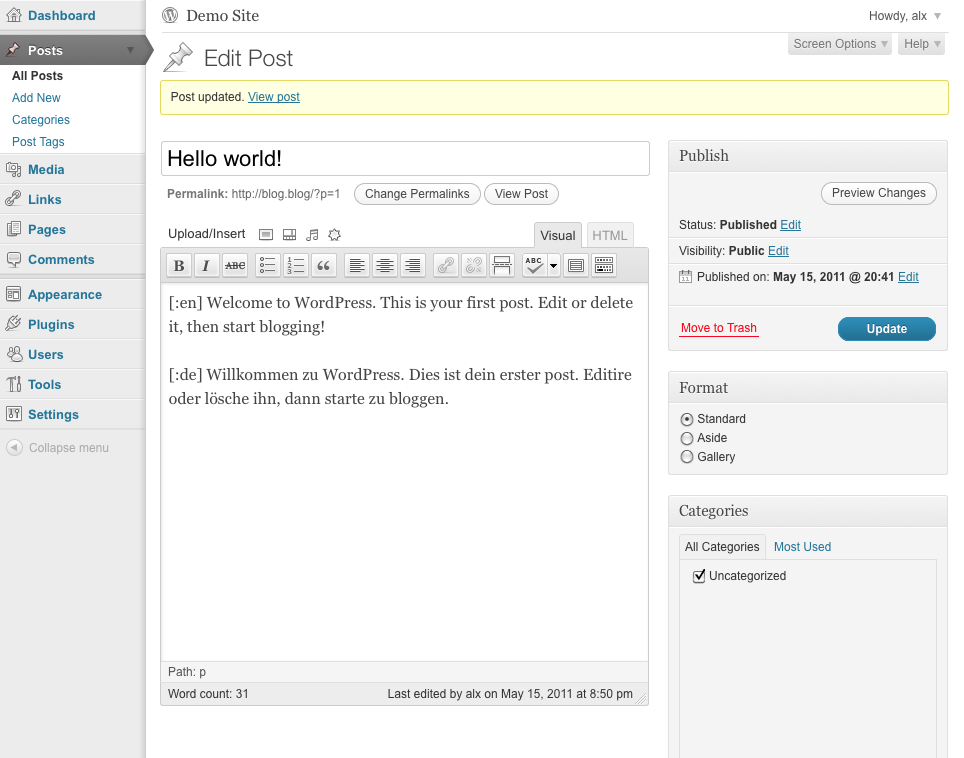The width and height of the screenshot is (964, 758).
Task: Select the Aside post format
Action: (x=687, y=438)
